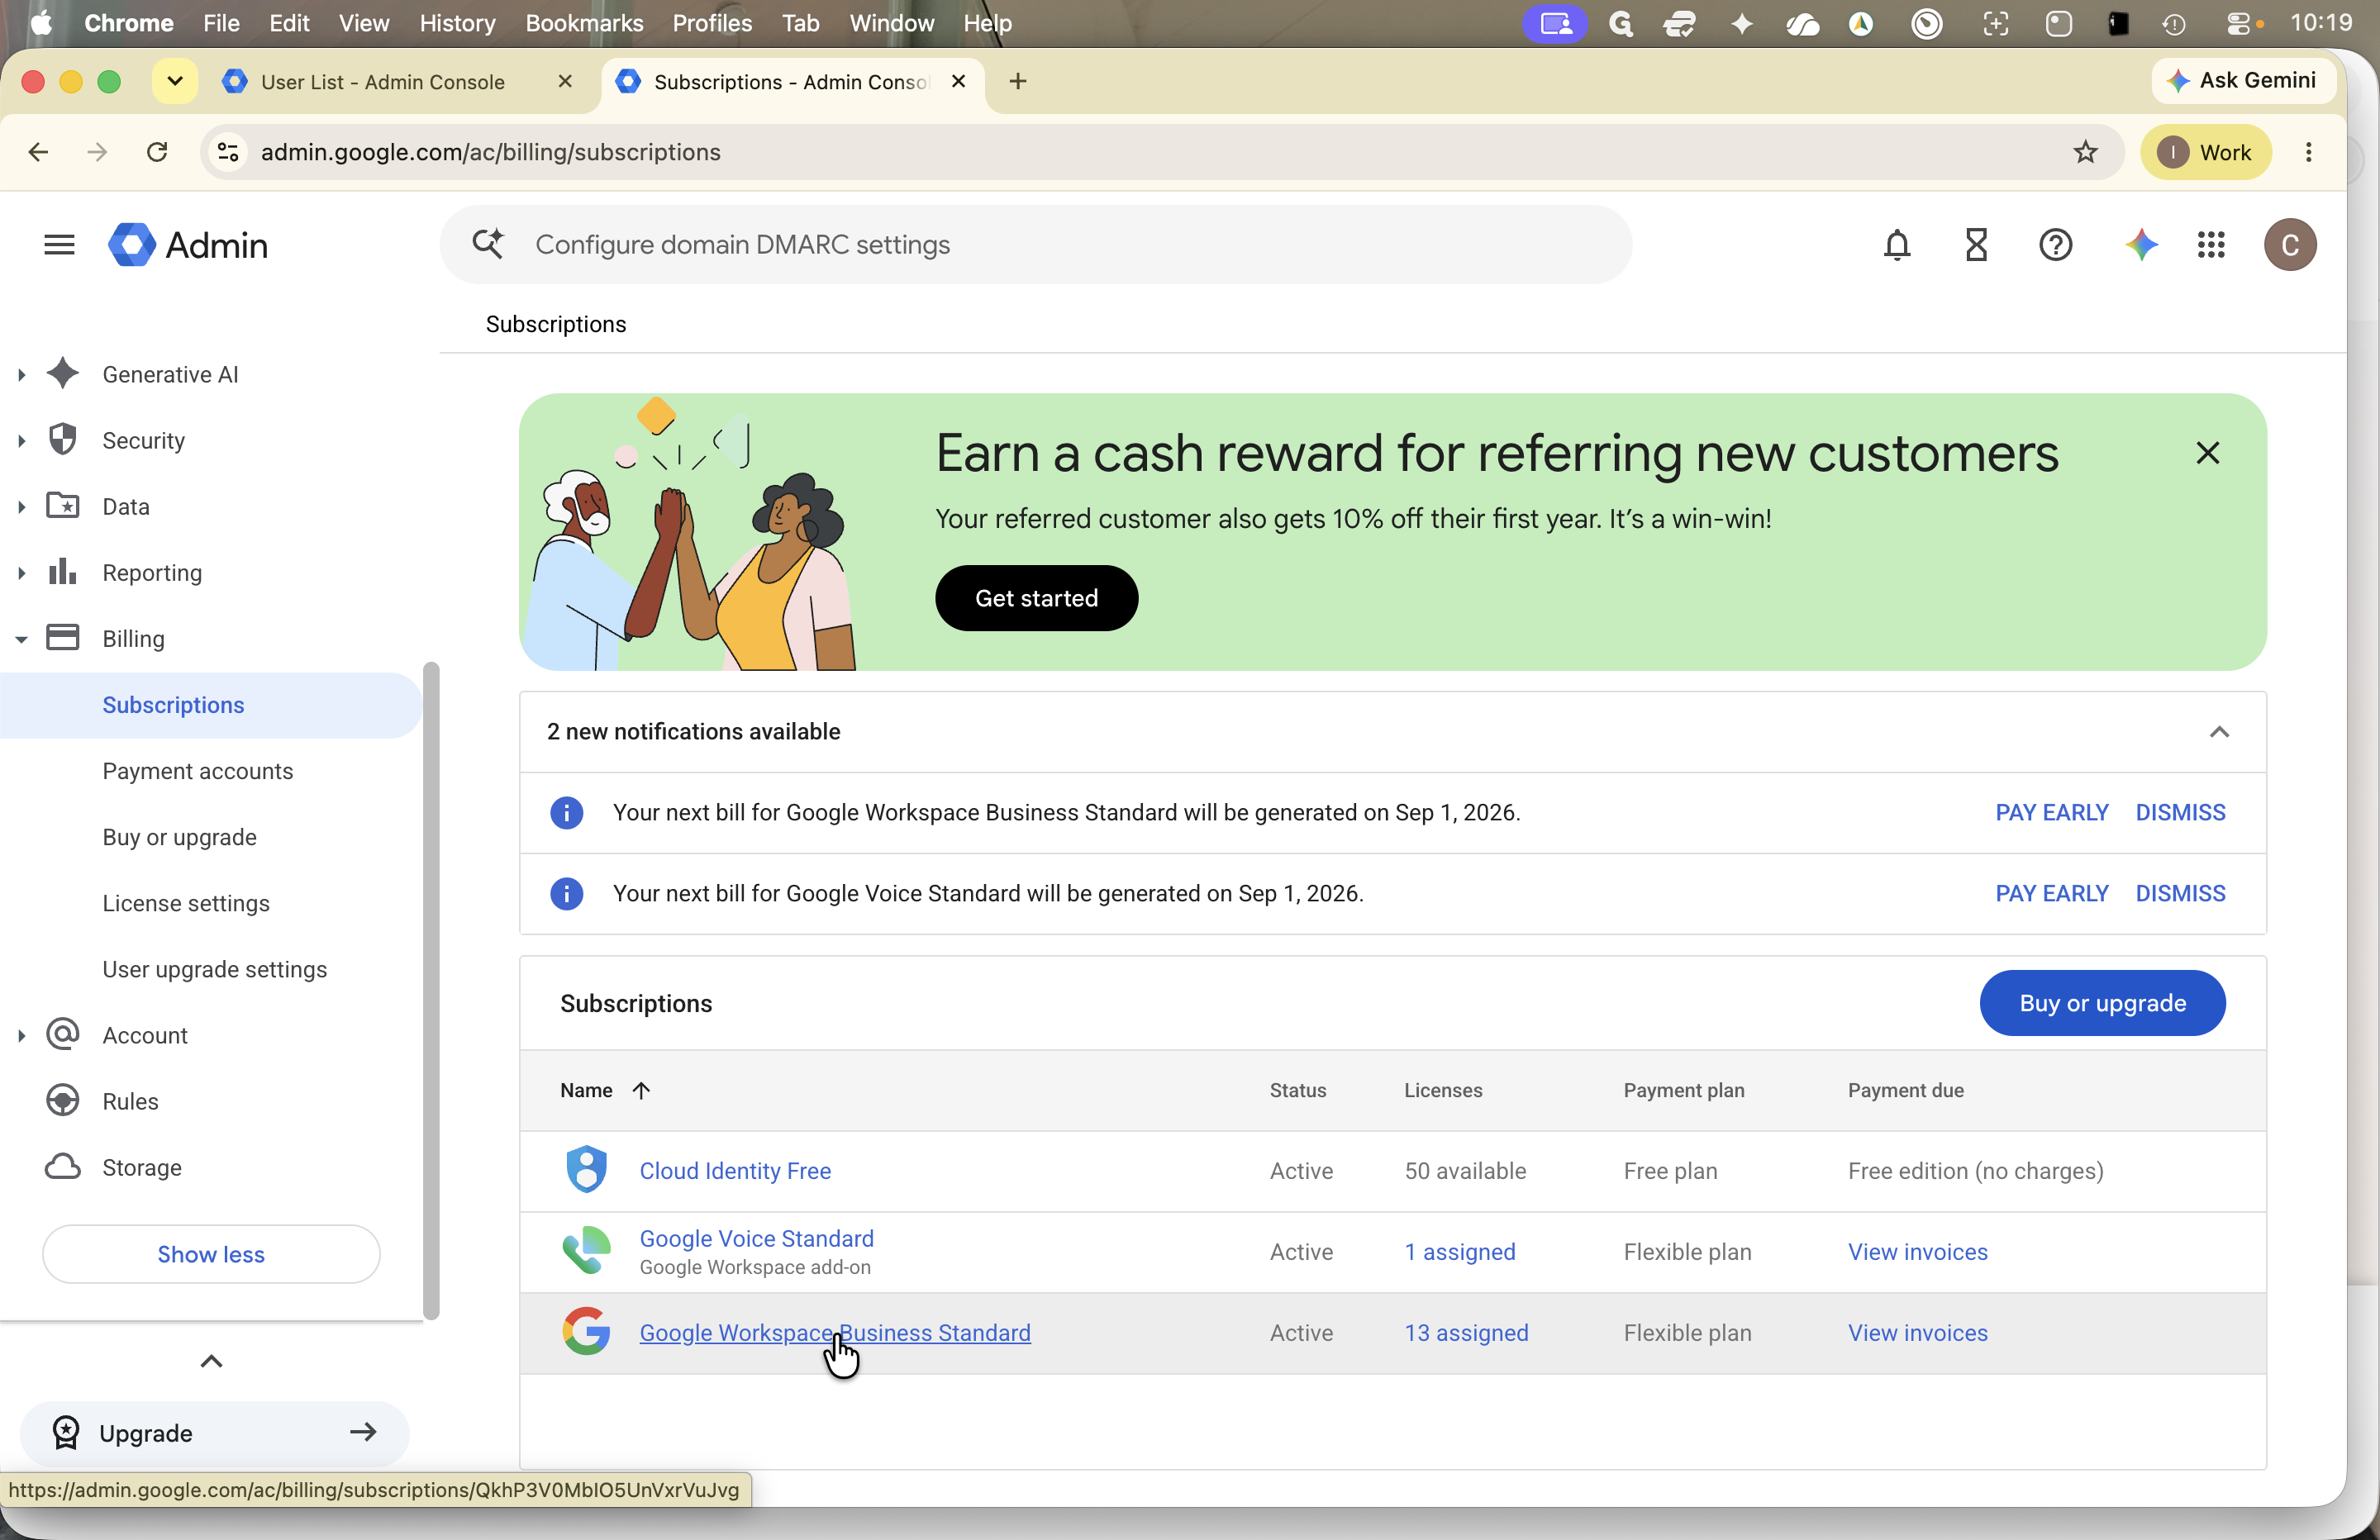Open Cloud Identity Free subscription
This screenshot has width=2380, height=1540.
(735, 1170)
